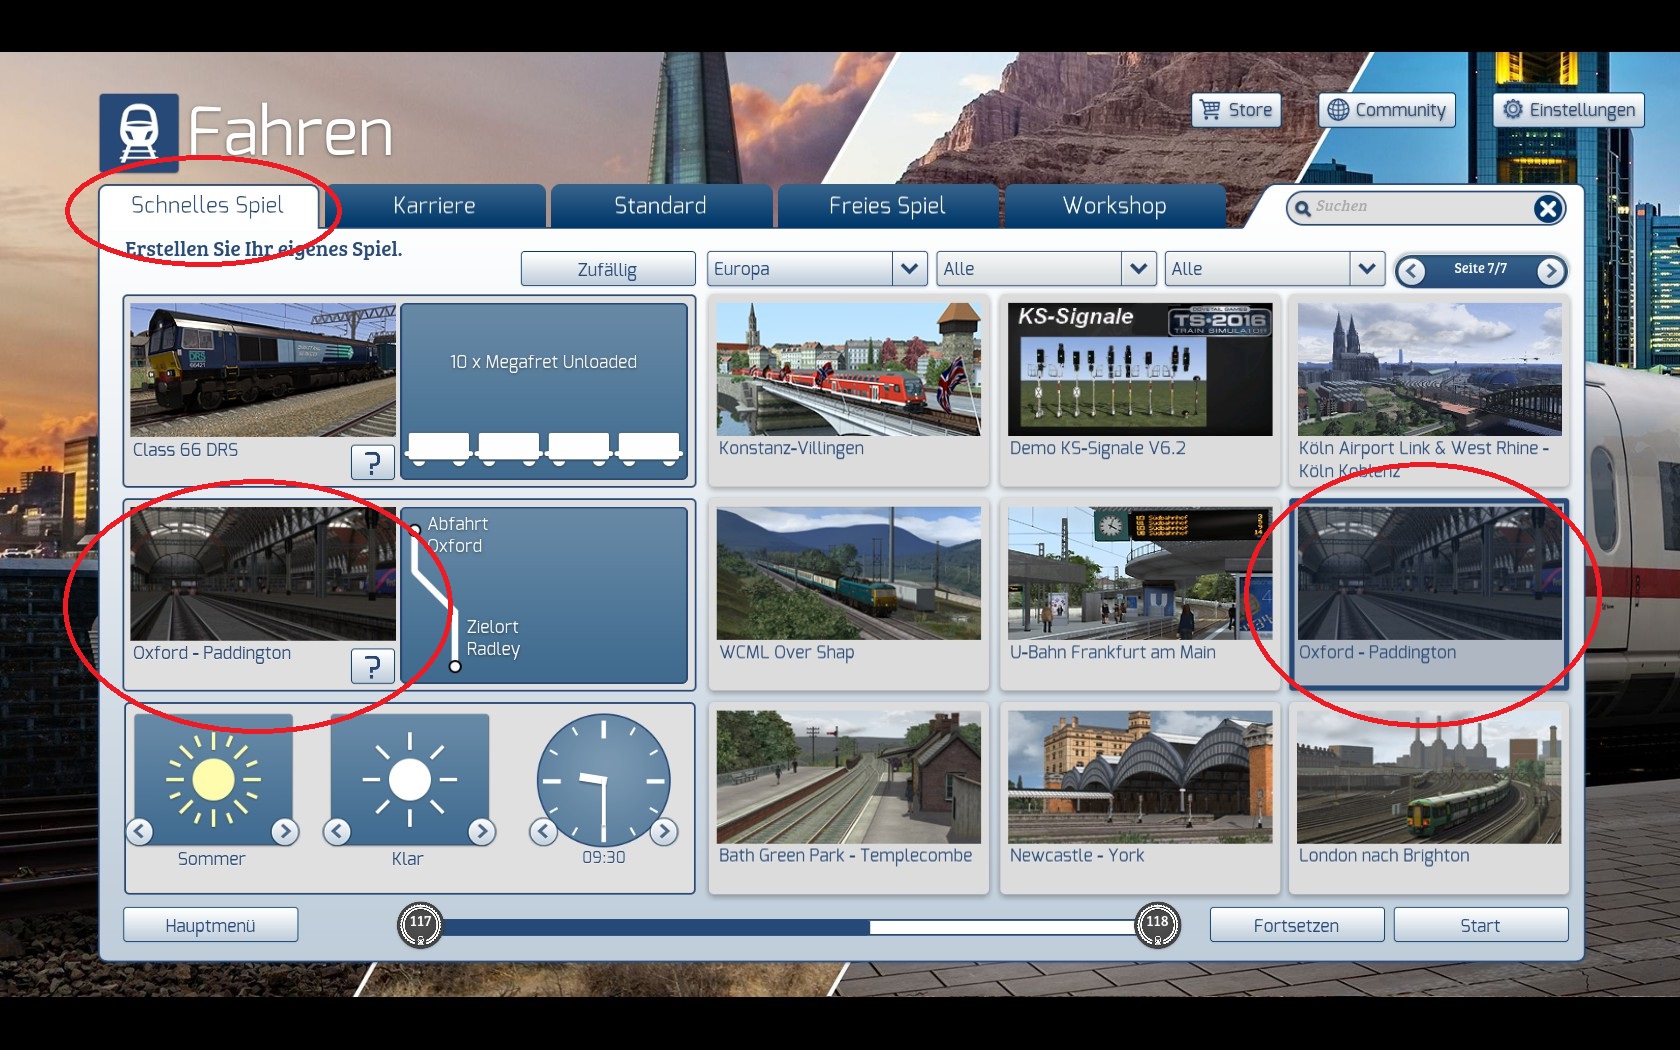The width and height of the screenshot is (1680, 1050).
Task: Set the clock time earlier
Action: tap(543, 831)
